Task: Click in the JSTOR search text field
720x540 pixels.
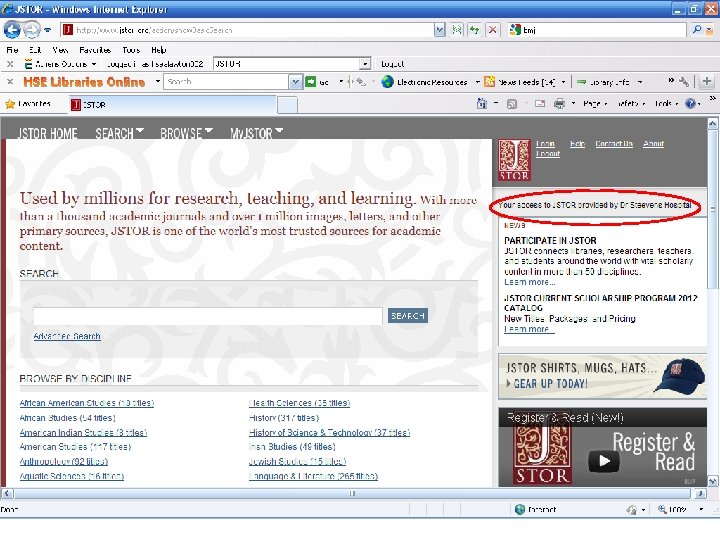Action: [208, 316]
